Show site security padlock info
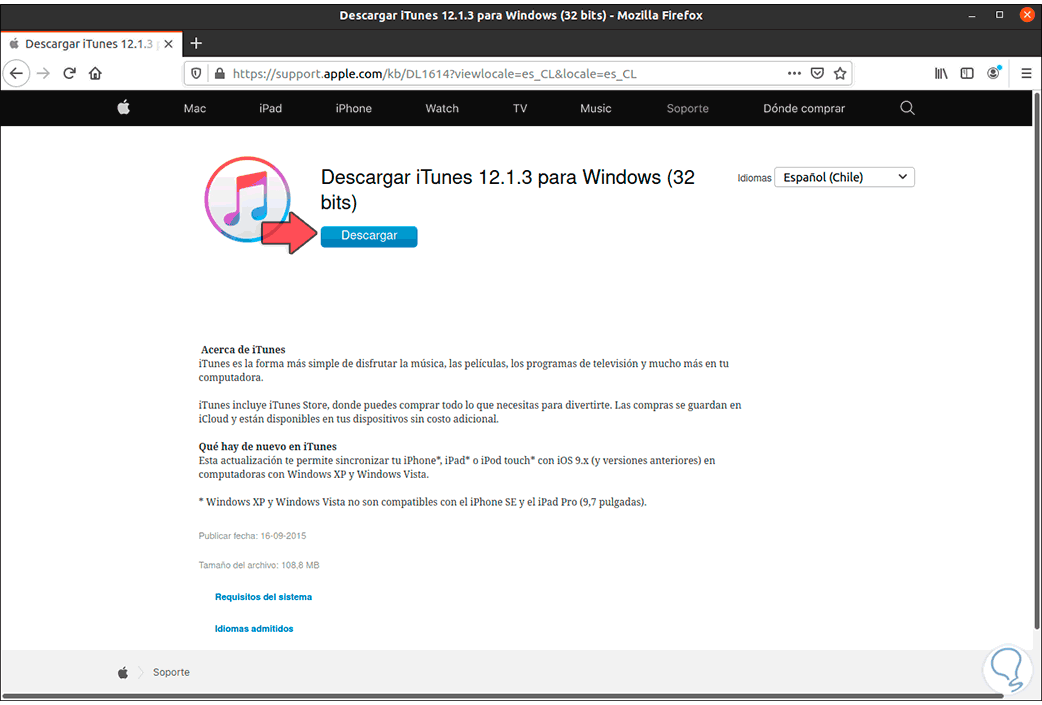Screen dimensions: 1042x705 click(x=219, y=74)
